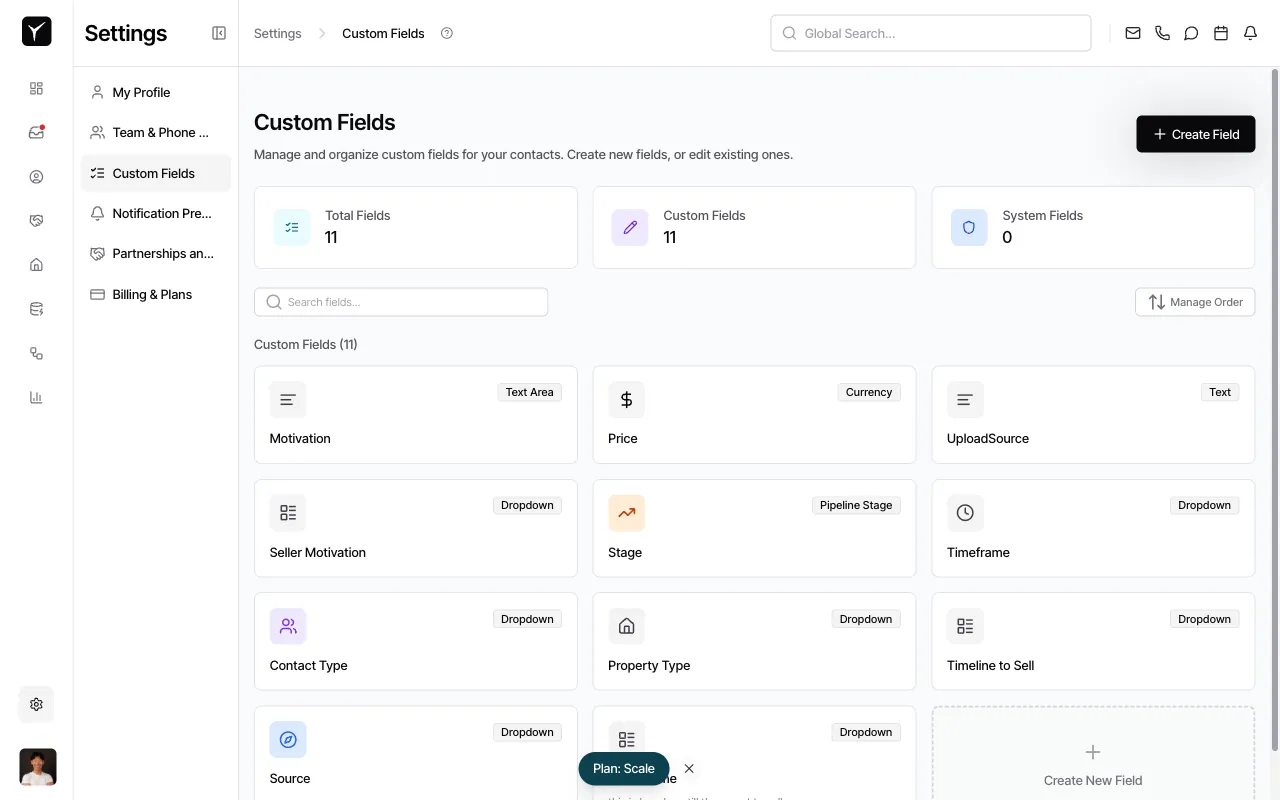Screen dimensions: 1280x800
Task: Open the Seller Motivation dropdown field card
Action: click(415, 528)
